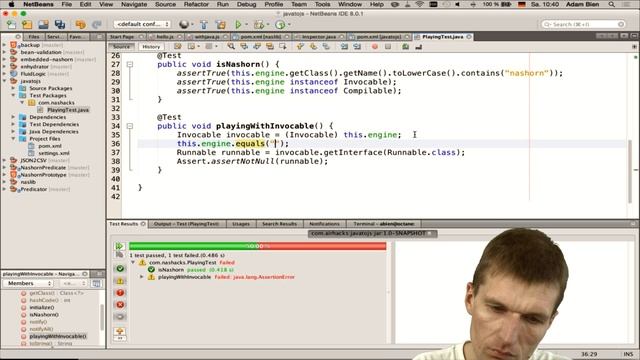The width and height of the screenshot is (640, 360).
Task: Click the Find Selection magnifier icon in the editor toolbar
Action: click(x=231, y=47)
